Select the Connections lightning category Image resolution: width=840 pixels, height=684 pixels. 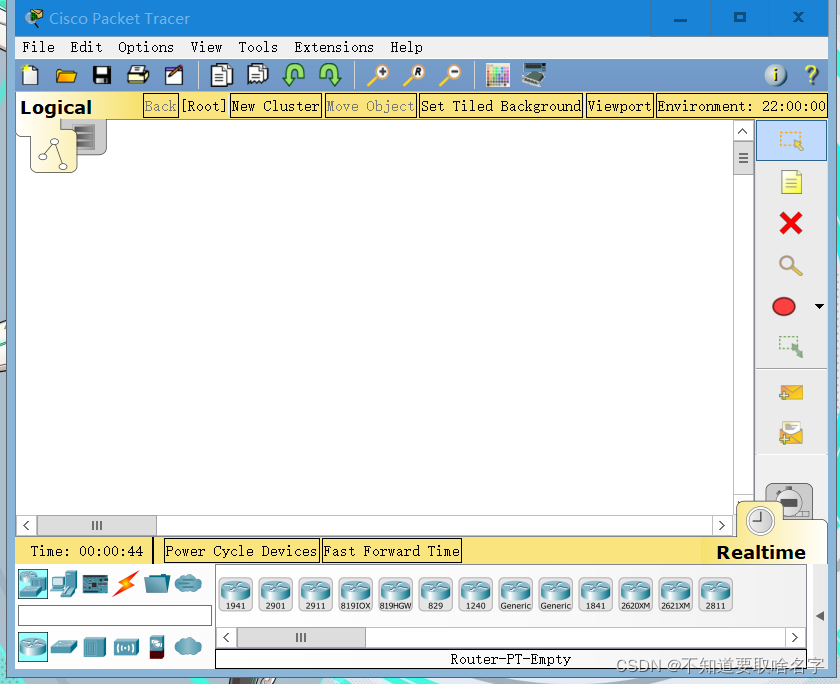(126, 583)
